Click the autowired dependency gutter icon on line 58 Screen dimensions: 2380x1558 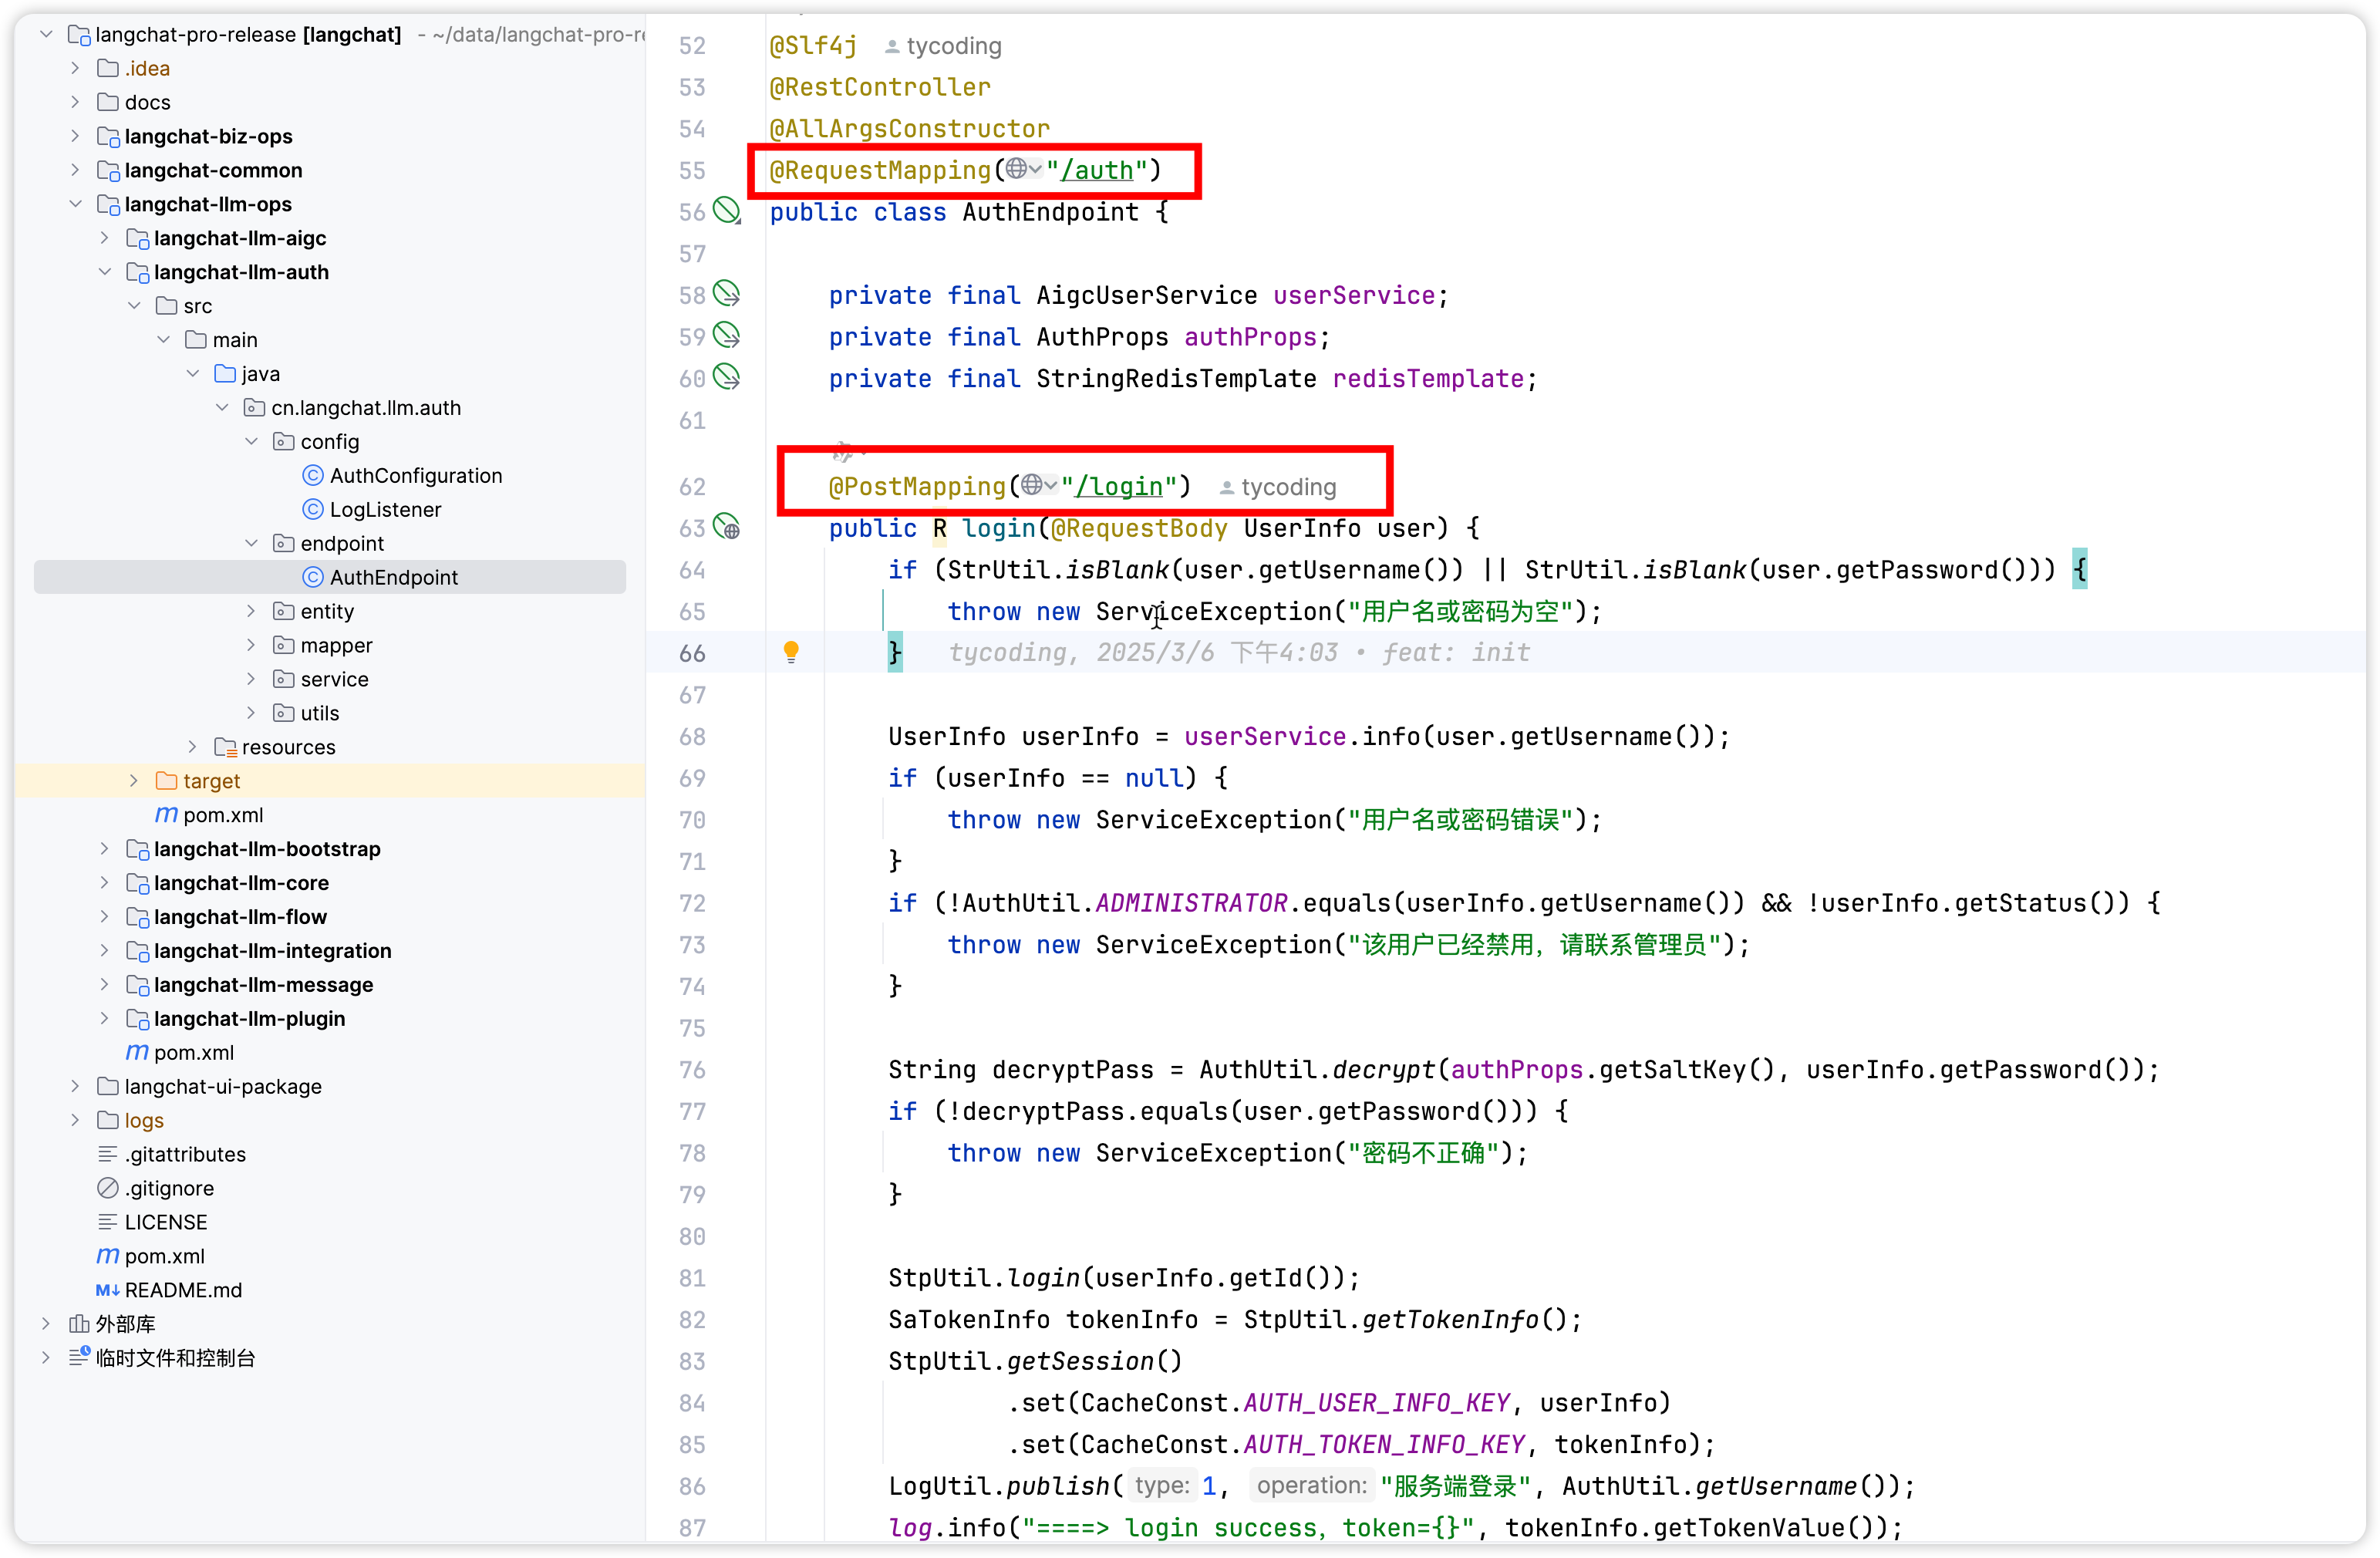click(727, 294)
